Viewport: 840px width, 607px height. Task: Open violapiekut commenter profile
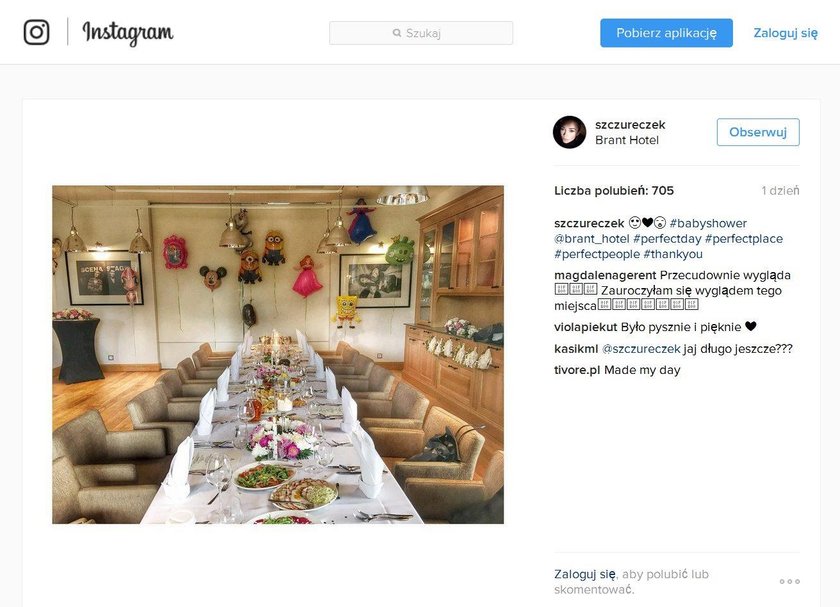pyautogui.click(x=586, y=327)
